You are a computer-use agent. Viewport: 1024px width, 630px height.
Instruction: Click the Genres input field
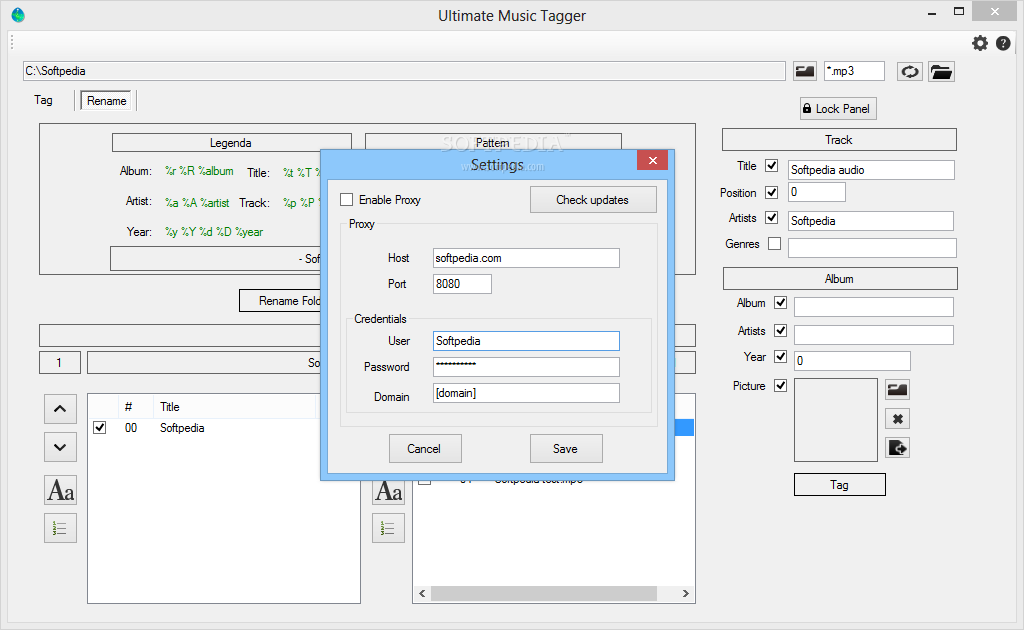[872, 247]
